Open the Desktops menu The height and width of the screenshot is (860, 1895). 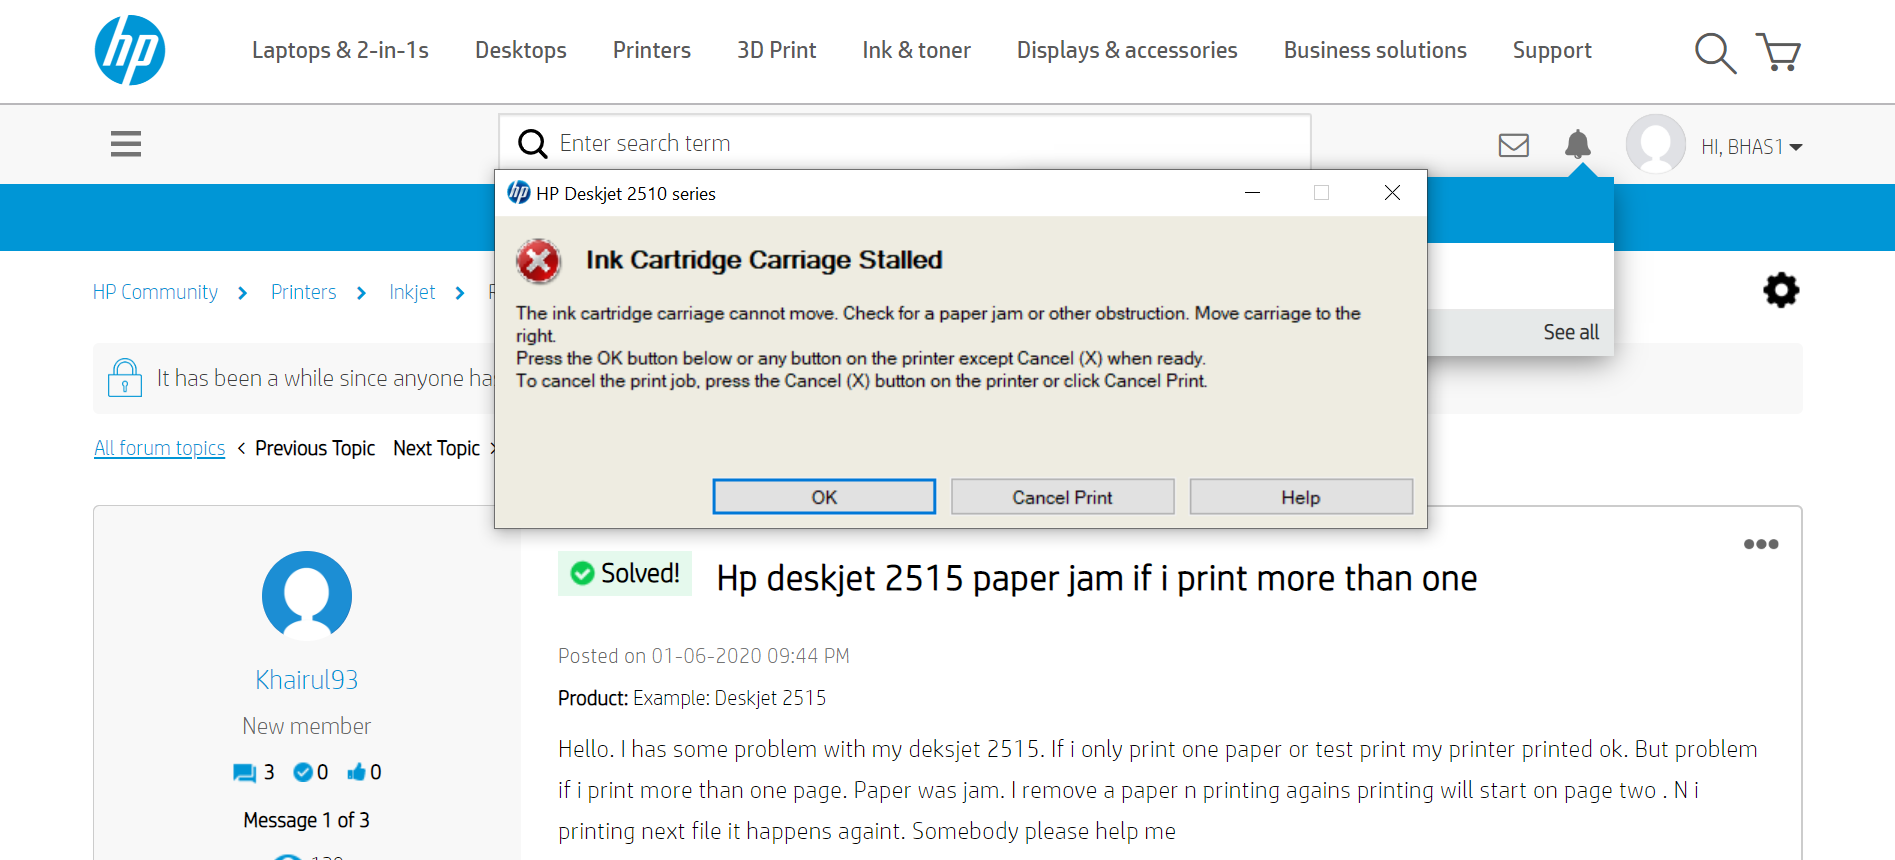pos(521,50)
